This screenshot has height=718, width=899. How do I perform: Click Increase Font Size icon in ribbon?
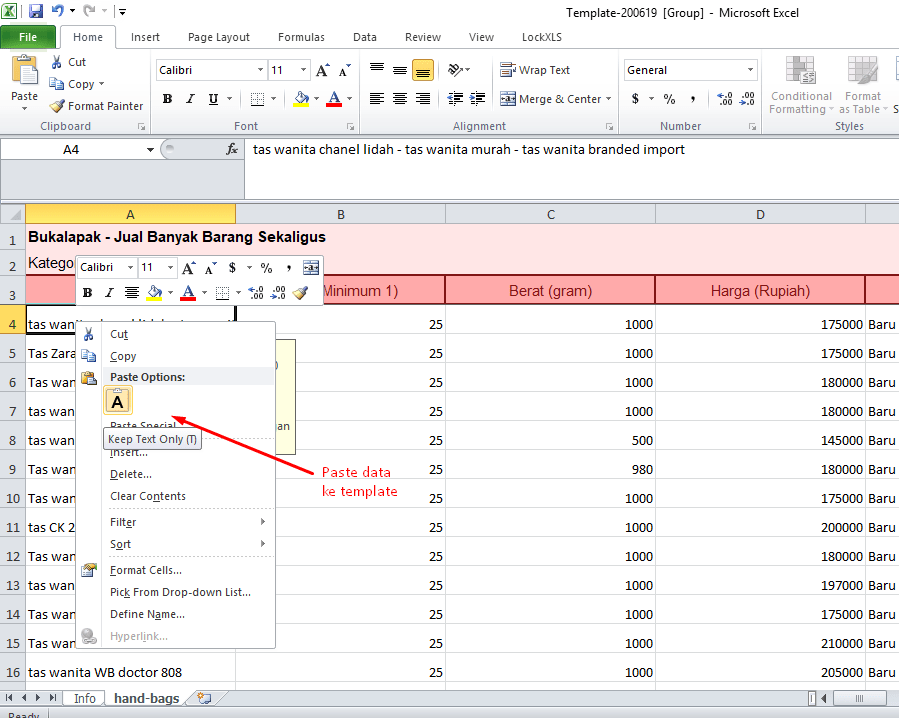click(x=322, y=71)
